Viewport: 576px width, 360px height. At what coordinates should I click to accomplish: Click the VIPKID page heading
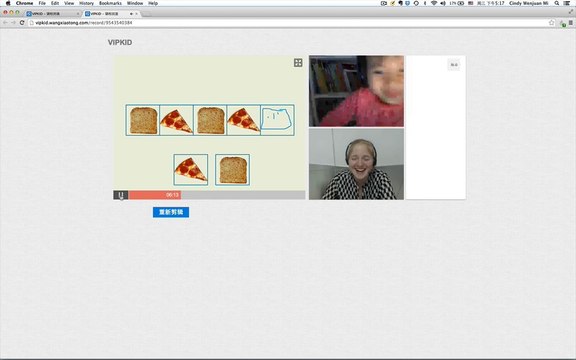[x=120, y=42]
